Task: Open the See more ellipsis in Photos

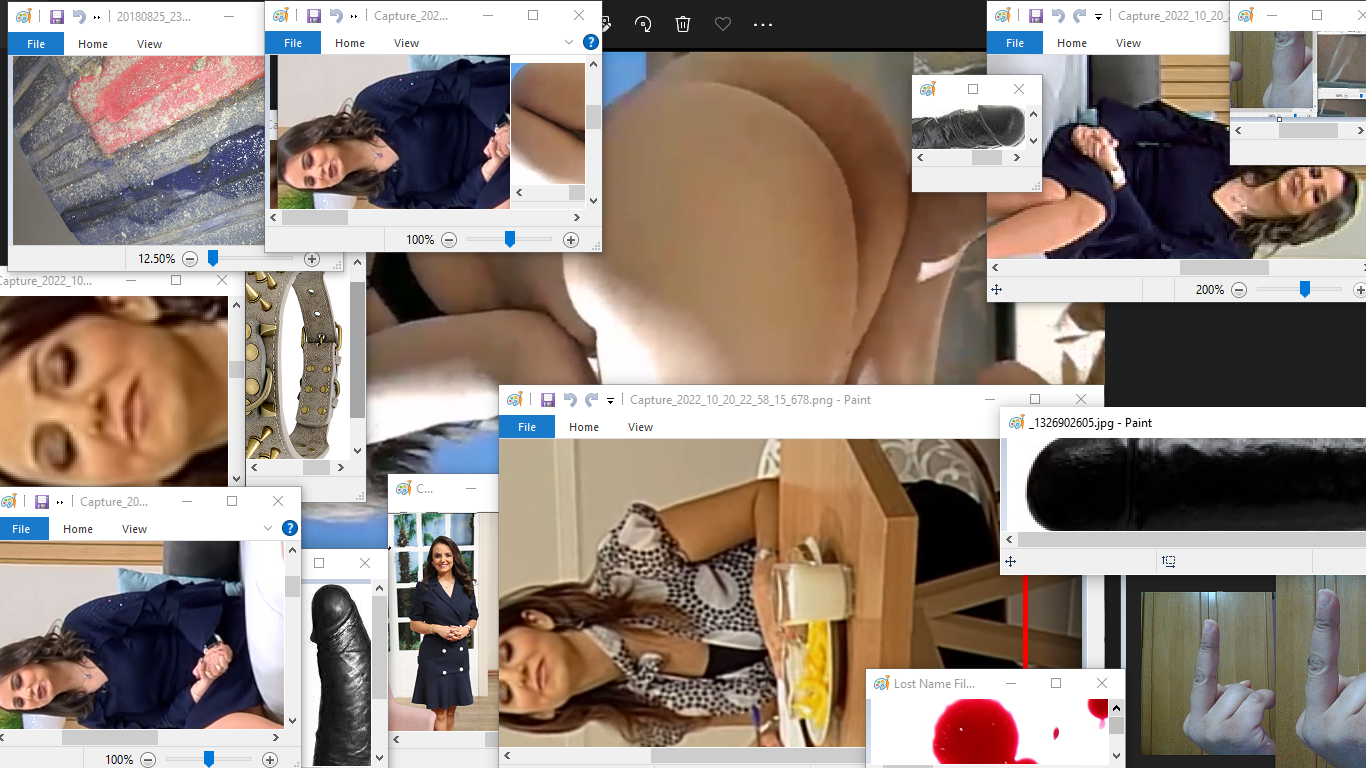Action: tap(763, 24)
